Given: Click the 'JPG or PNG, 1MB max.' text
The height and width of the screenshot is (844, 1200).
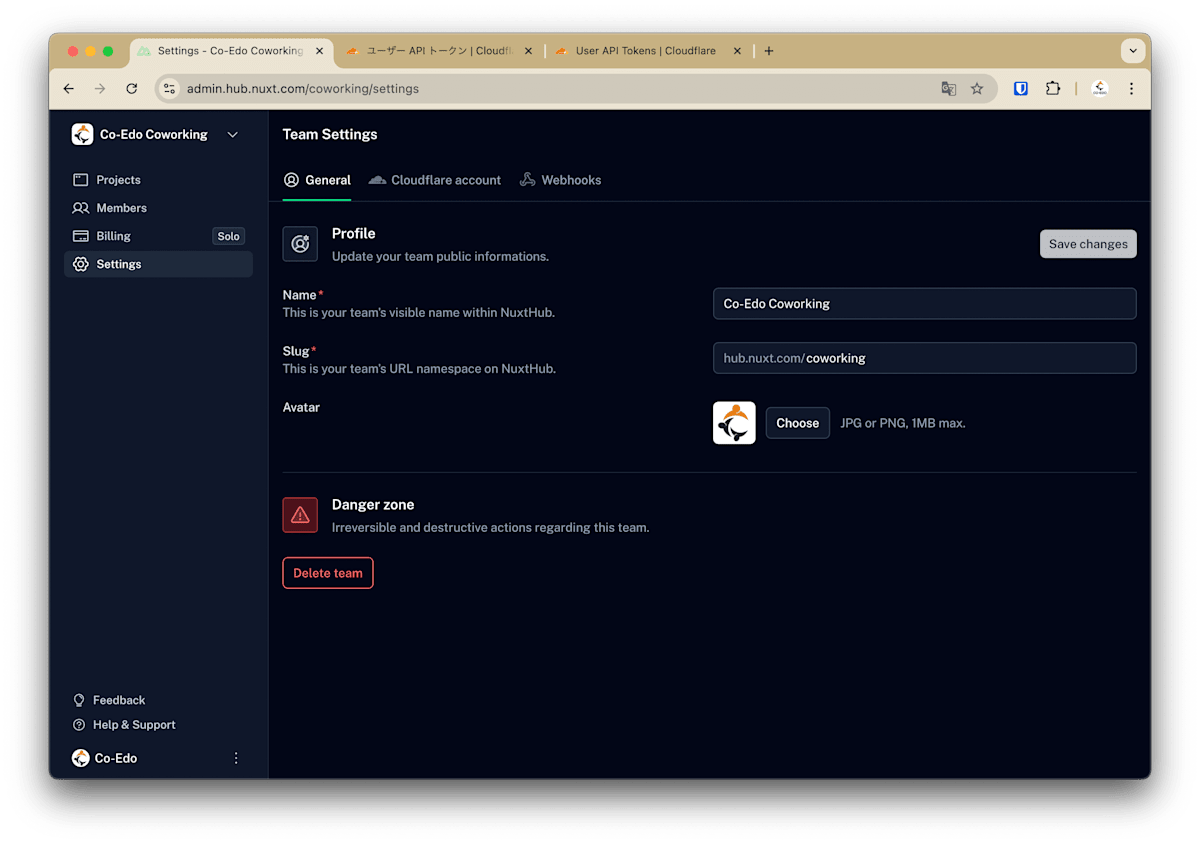Looking at the screenshot, I should 902,423.
